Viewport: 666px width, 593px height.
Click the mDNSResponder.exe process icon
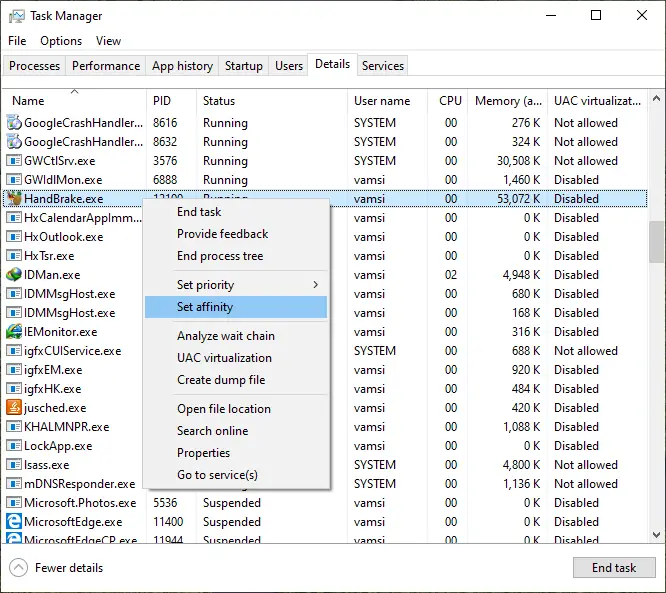[14, 483]
